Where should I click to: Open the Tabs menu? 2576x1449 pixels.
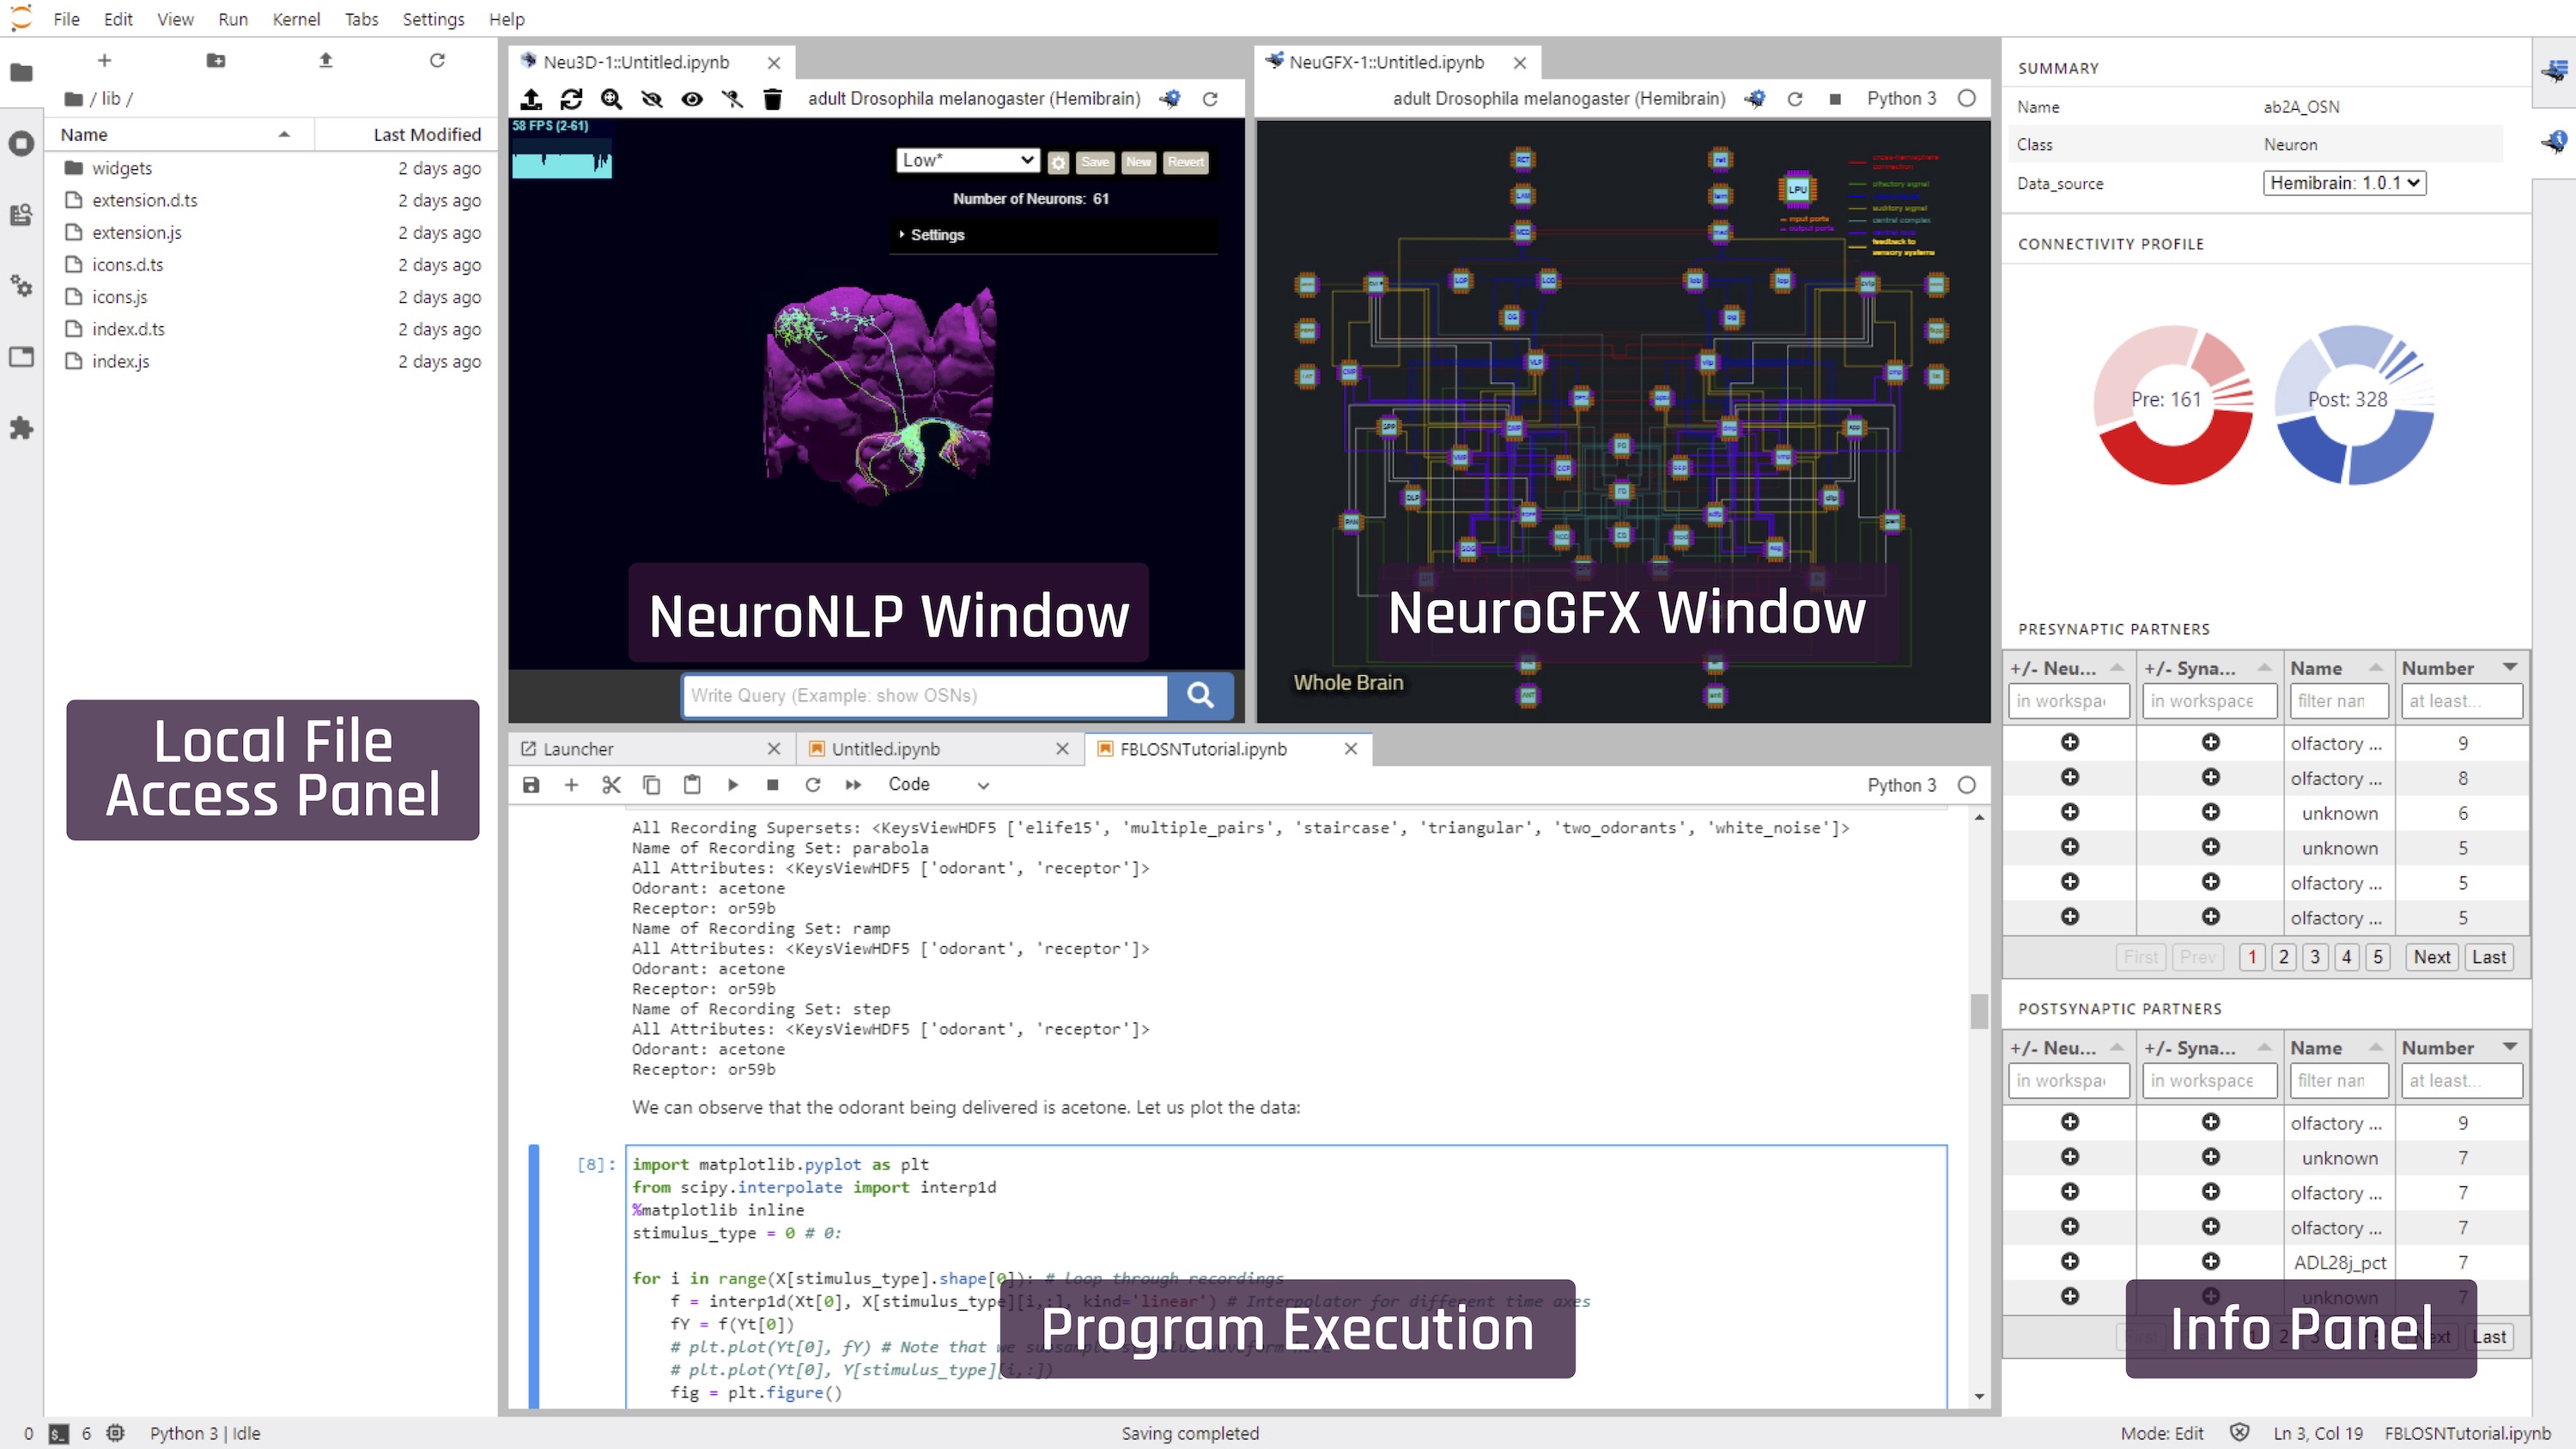coord(361,19)
